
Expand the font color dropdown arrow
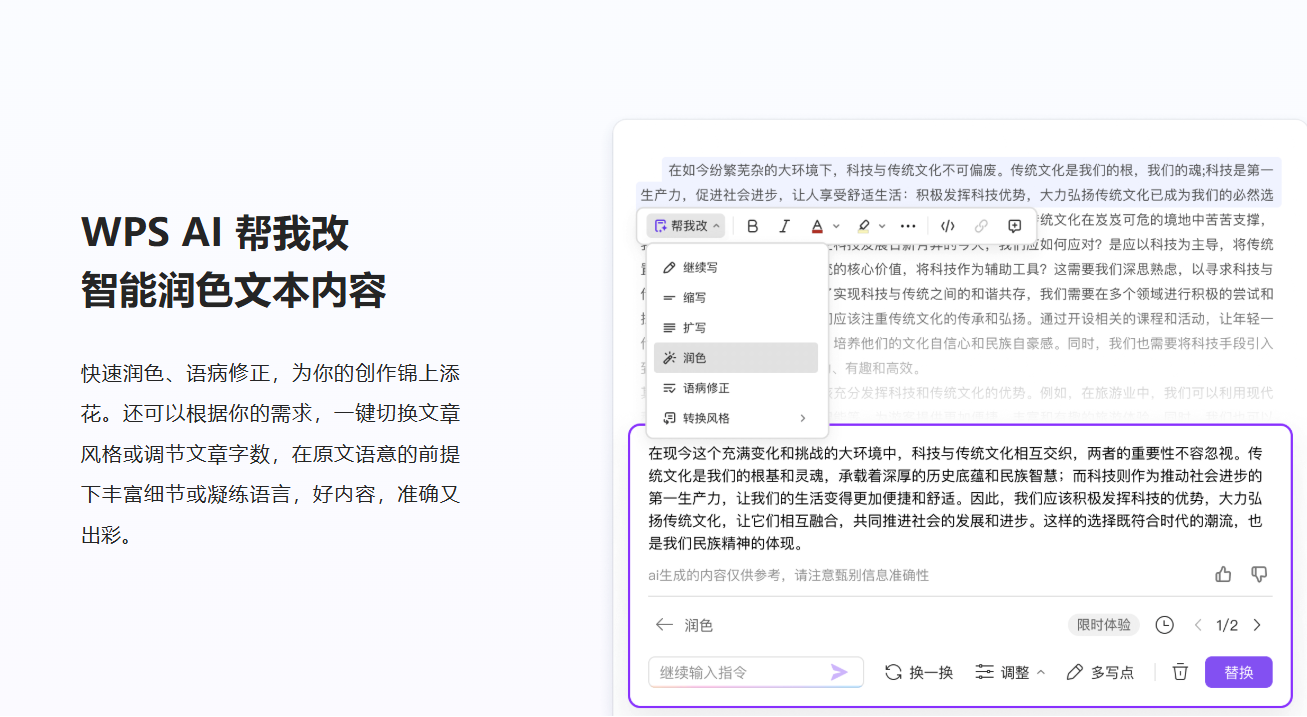coord(836,226)
